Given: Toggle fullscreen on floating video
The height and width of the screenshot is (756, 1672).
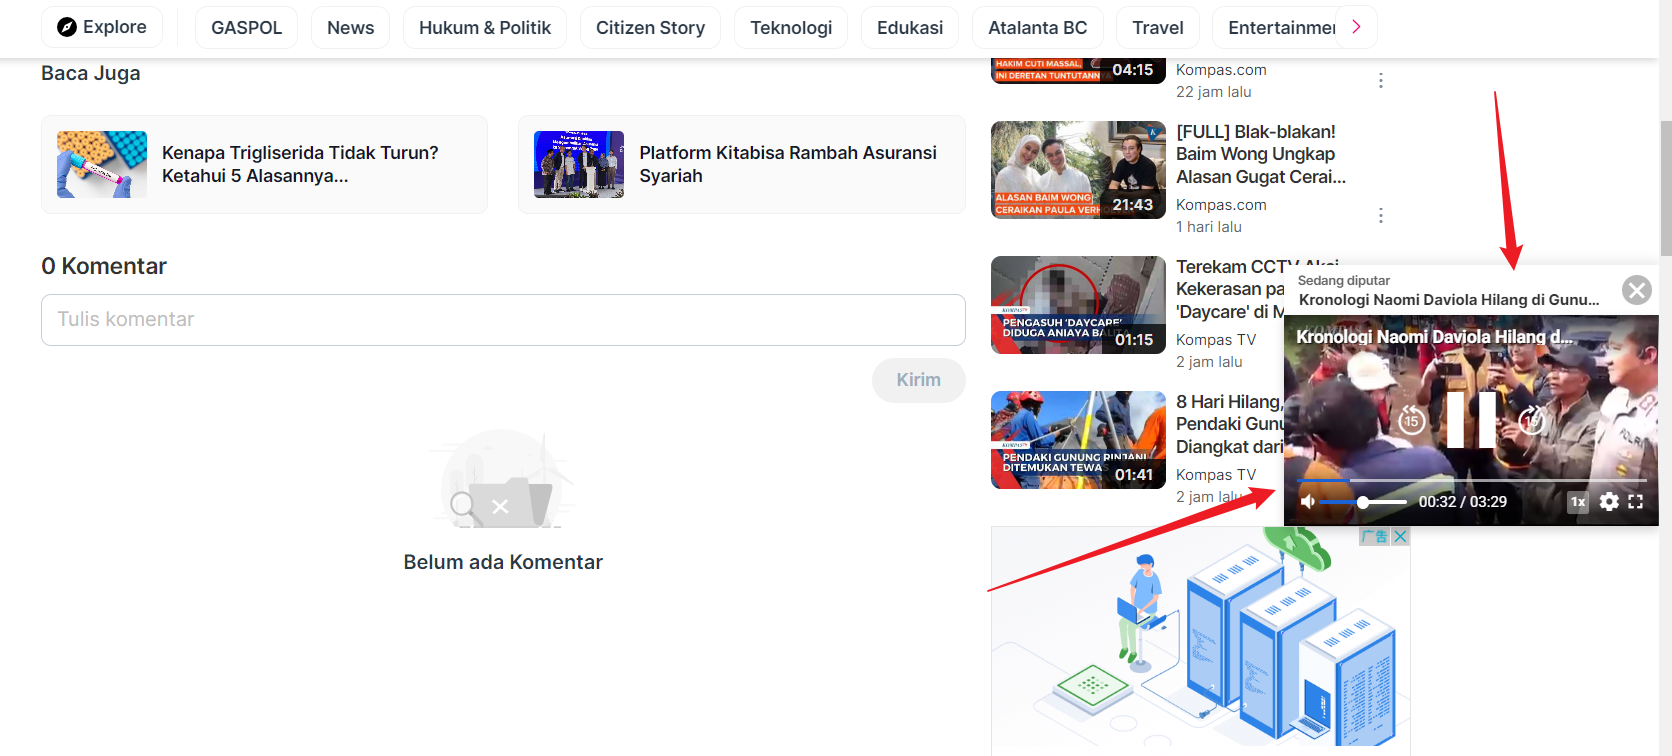Looking at the screenshot, I should click(1636, 502).
